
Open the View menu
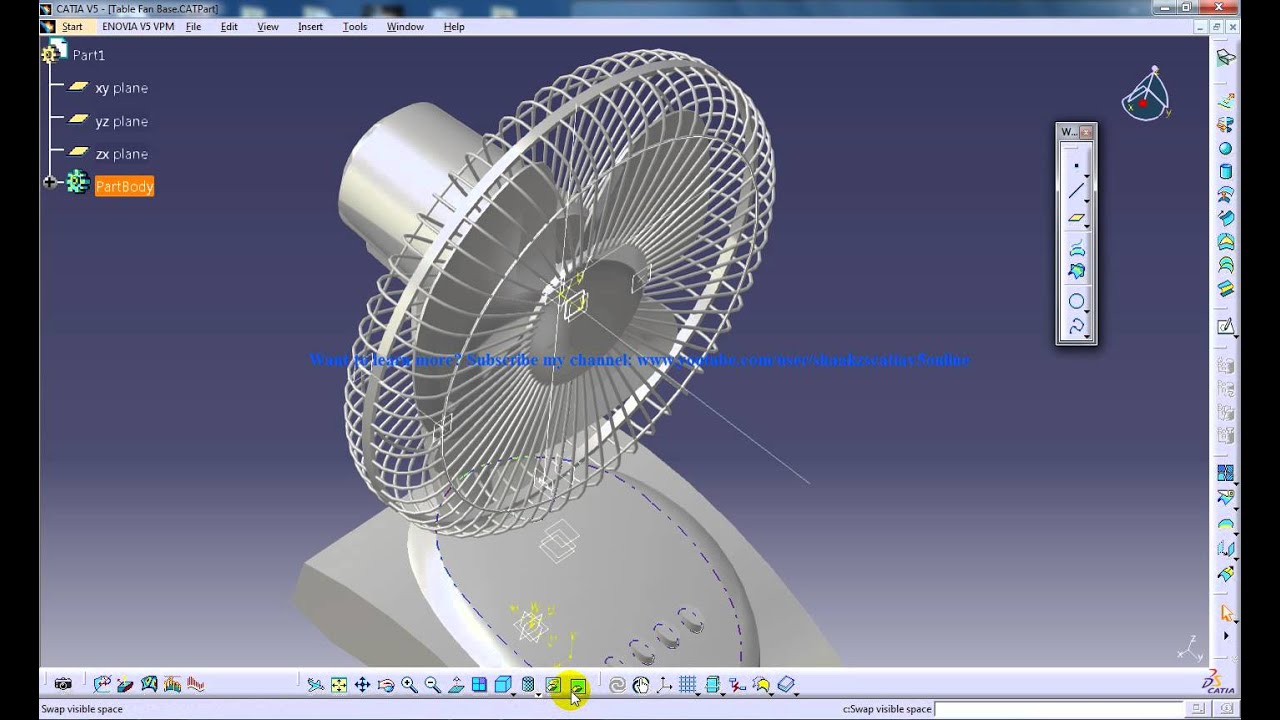coord(268,27)
